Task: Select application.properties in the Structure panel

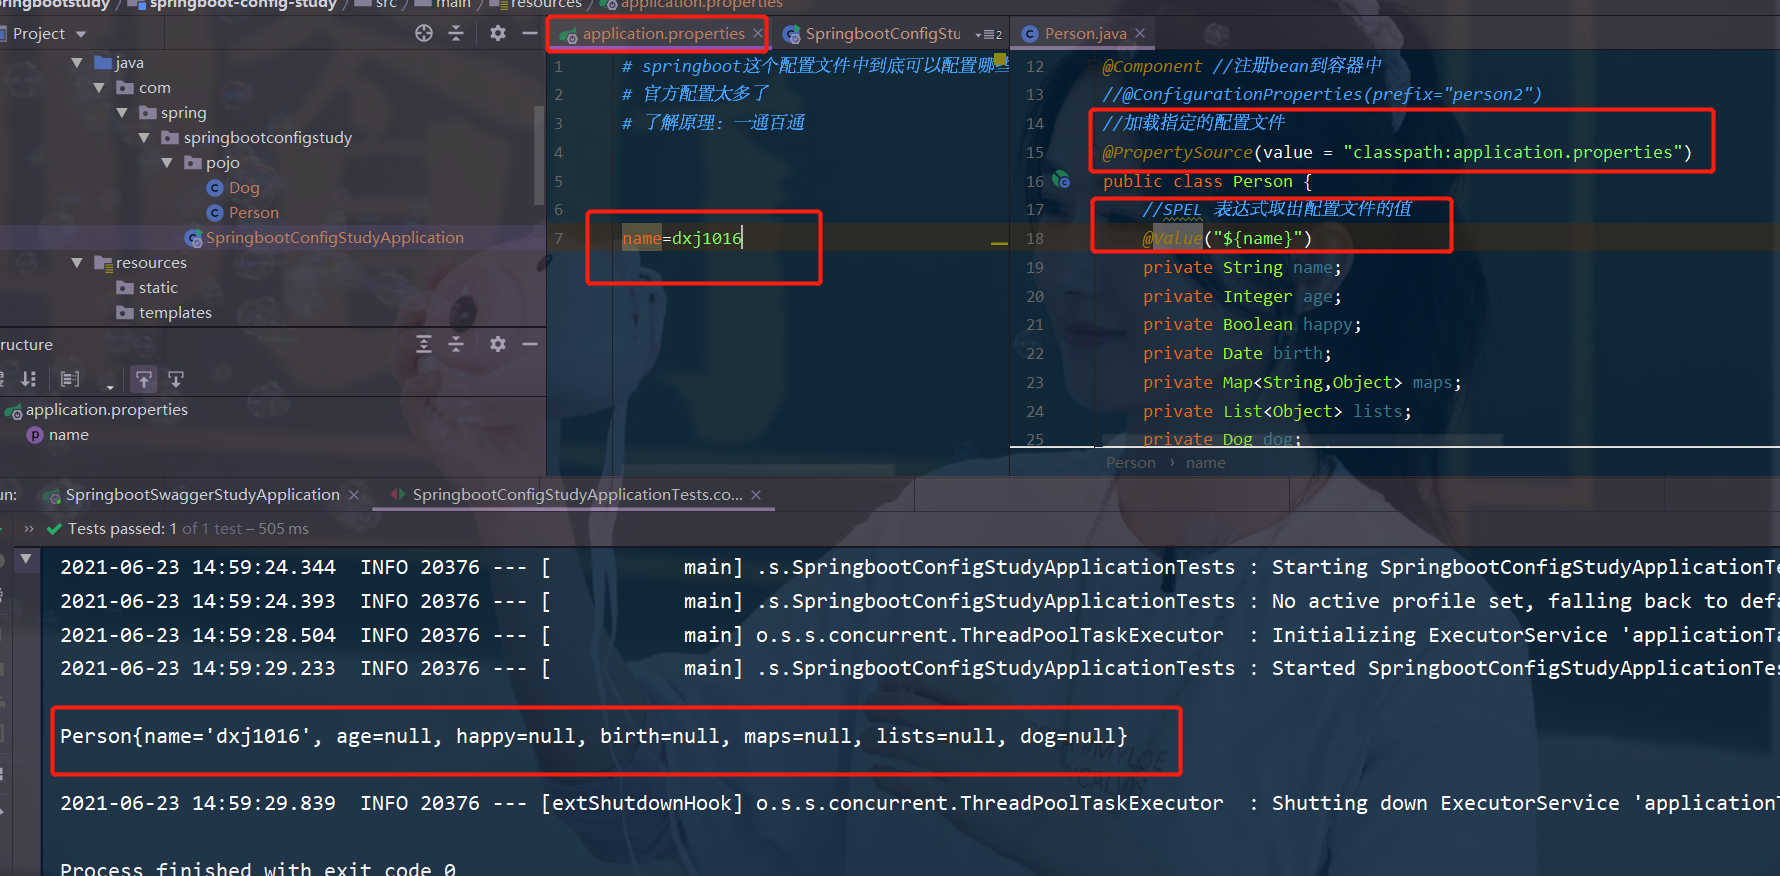Action: tap(107, 410)
